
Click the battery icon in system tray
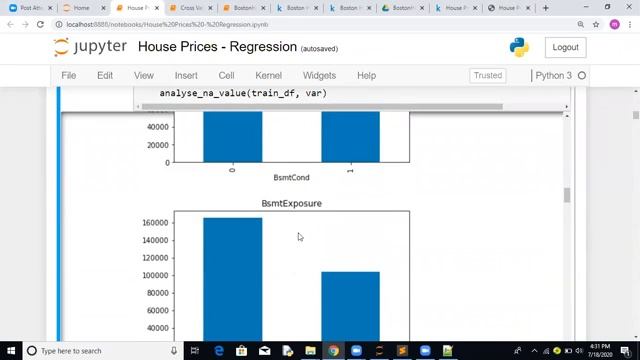[x=568, y=351]
